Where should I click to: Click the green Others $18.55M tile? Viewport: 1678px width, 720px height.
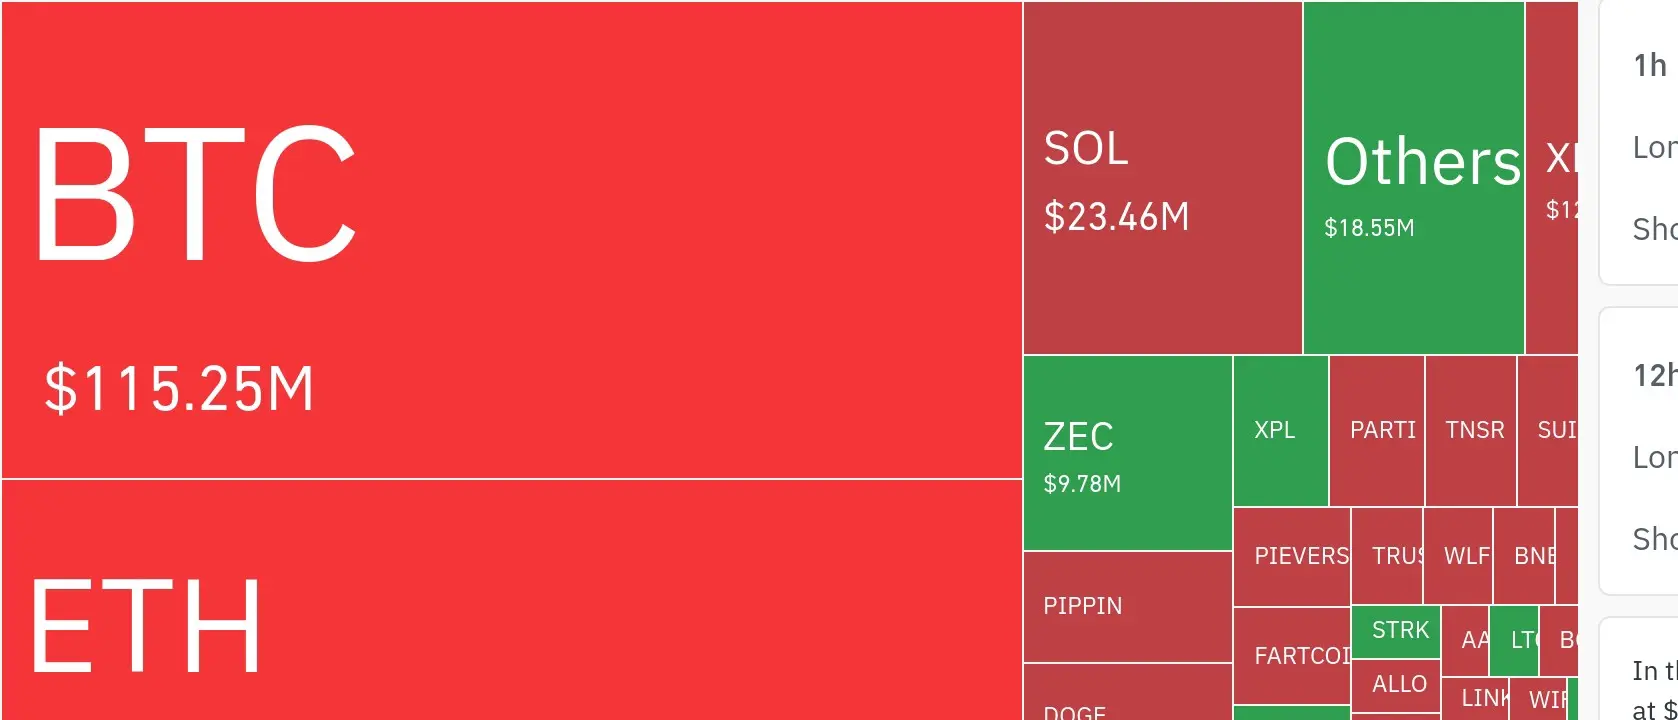click(1413, 178)
